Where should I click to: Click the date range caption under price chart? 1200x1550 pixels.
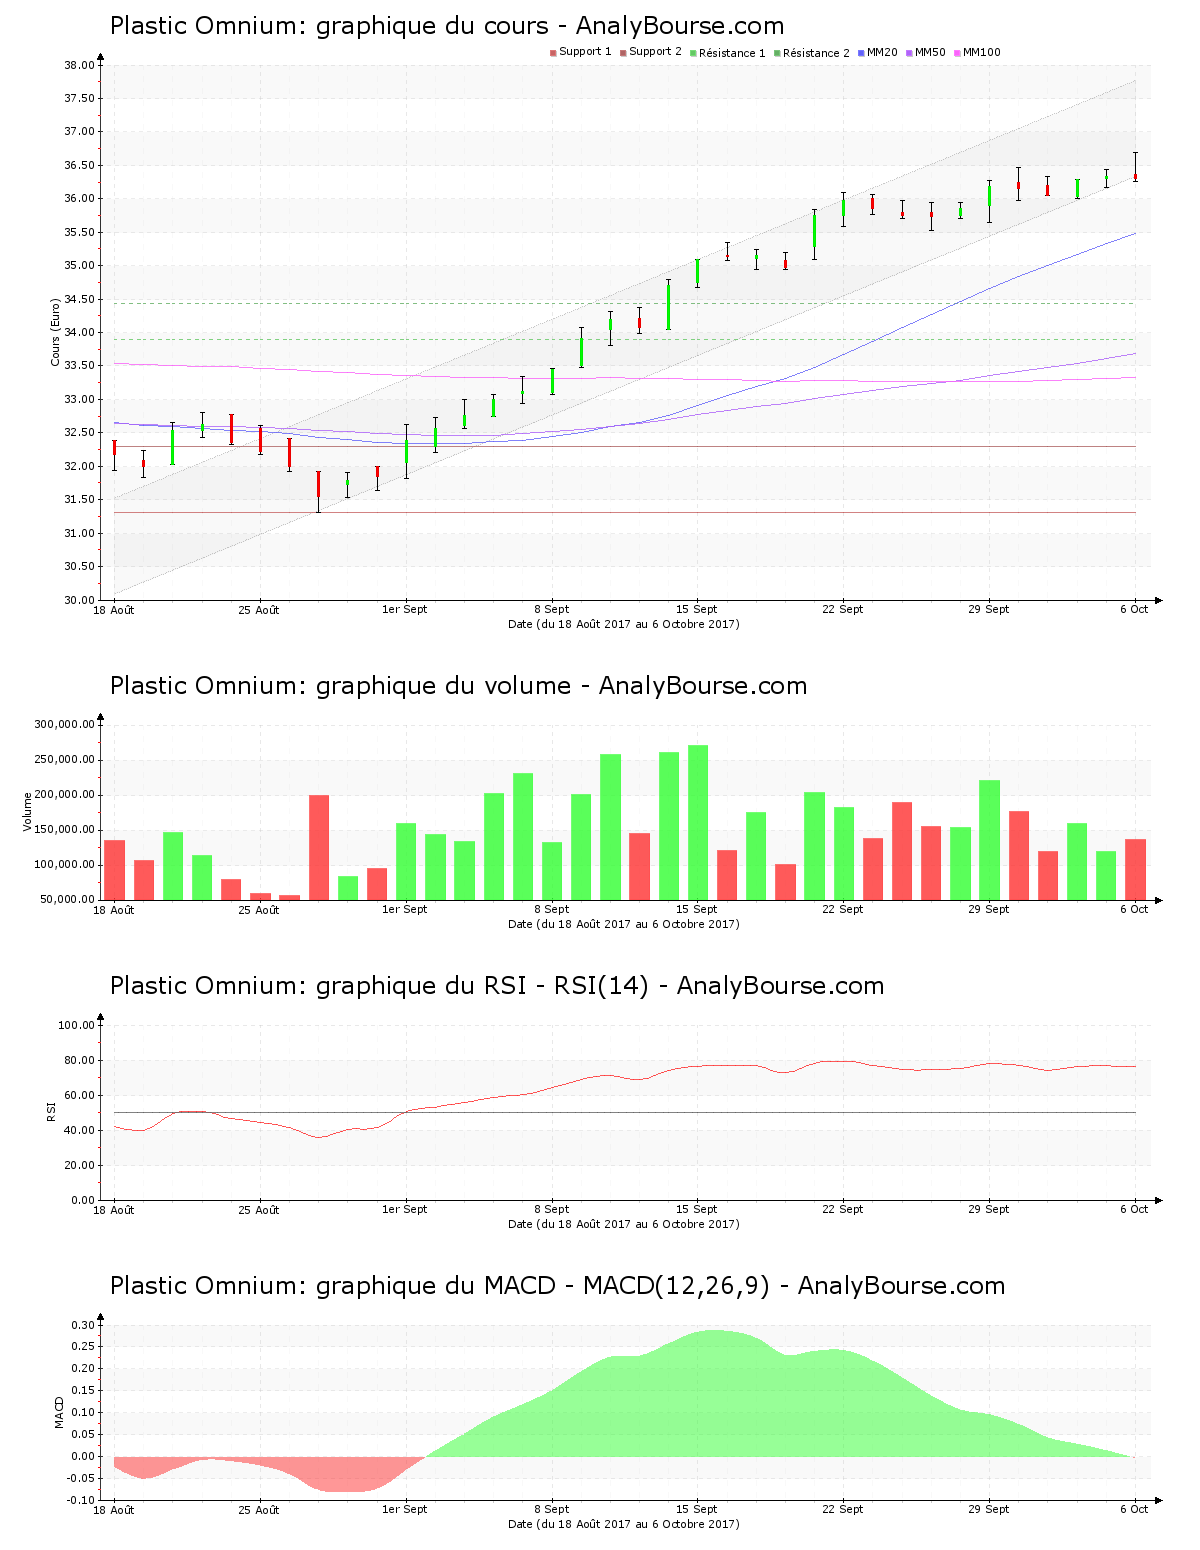pos(624,624)
